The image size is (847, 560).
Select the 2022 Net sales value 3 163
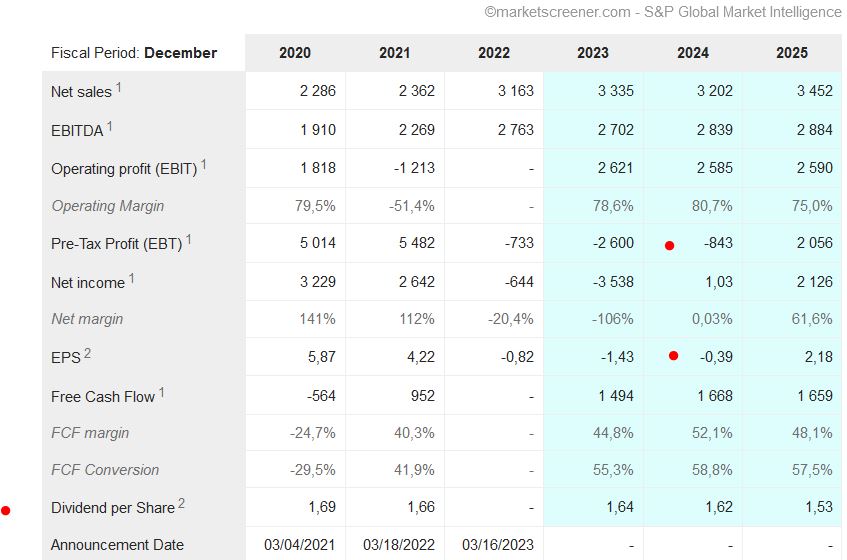pos(515,91)
